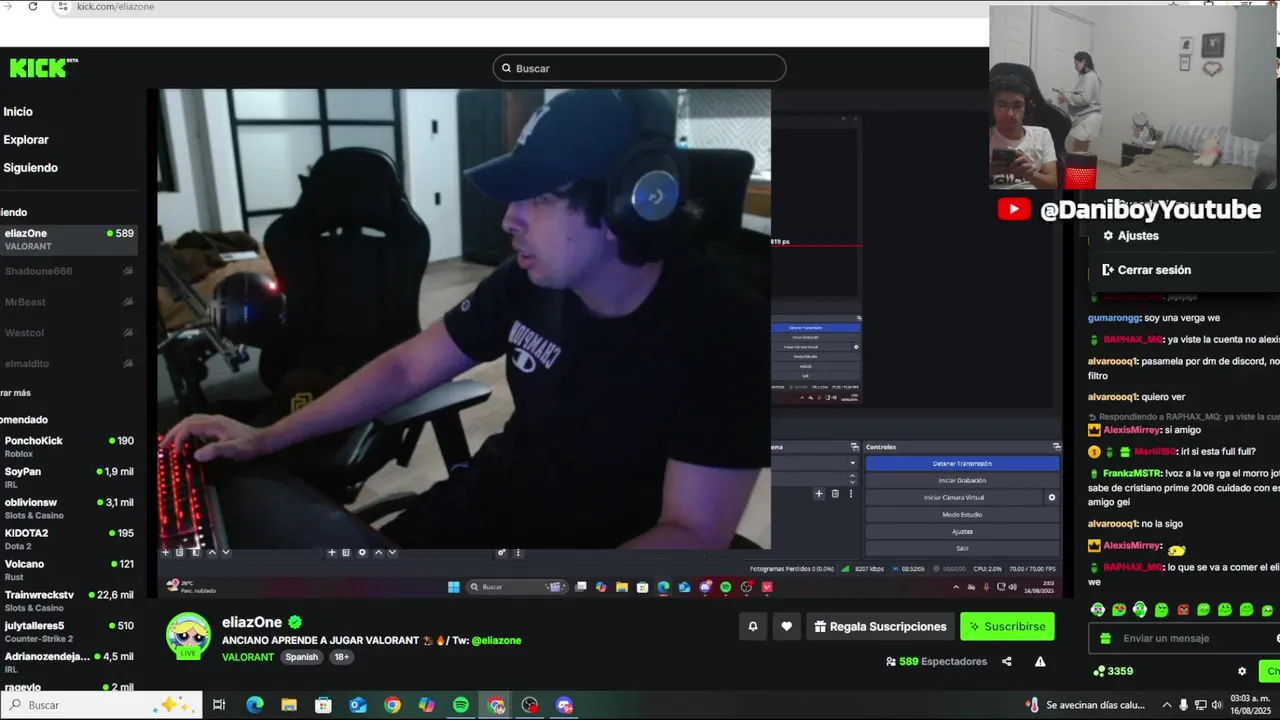Open recommended channel PonchoKick
This screenshot has height=720, width=1280.
coord(68,446)
